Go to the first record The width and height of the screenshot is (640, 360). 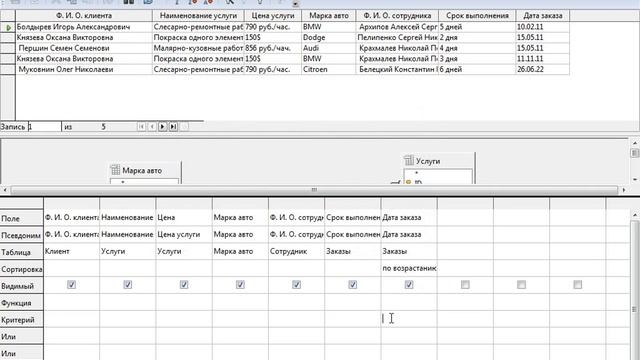tap(141, 127)
